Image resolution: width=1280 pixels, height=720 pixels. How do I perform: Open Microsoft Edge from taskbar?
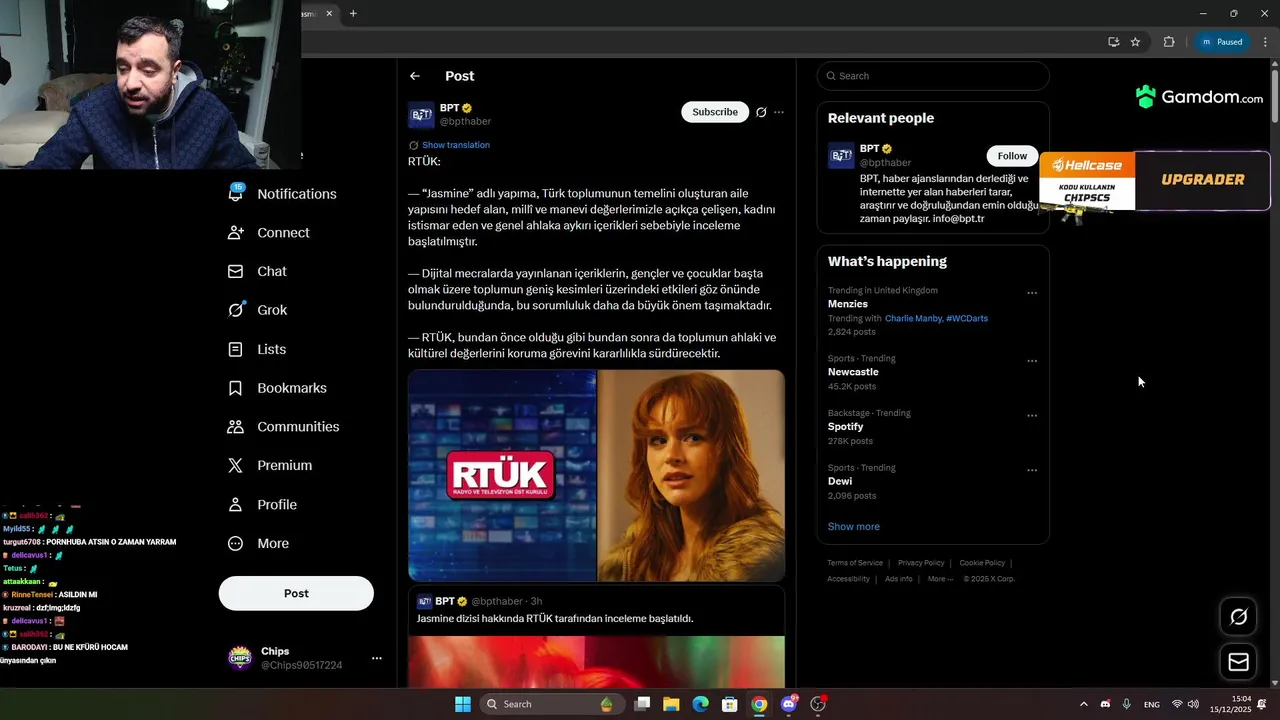(x=701, y=704)
